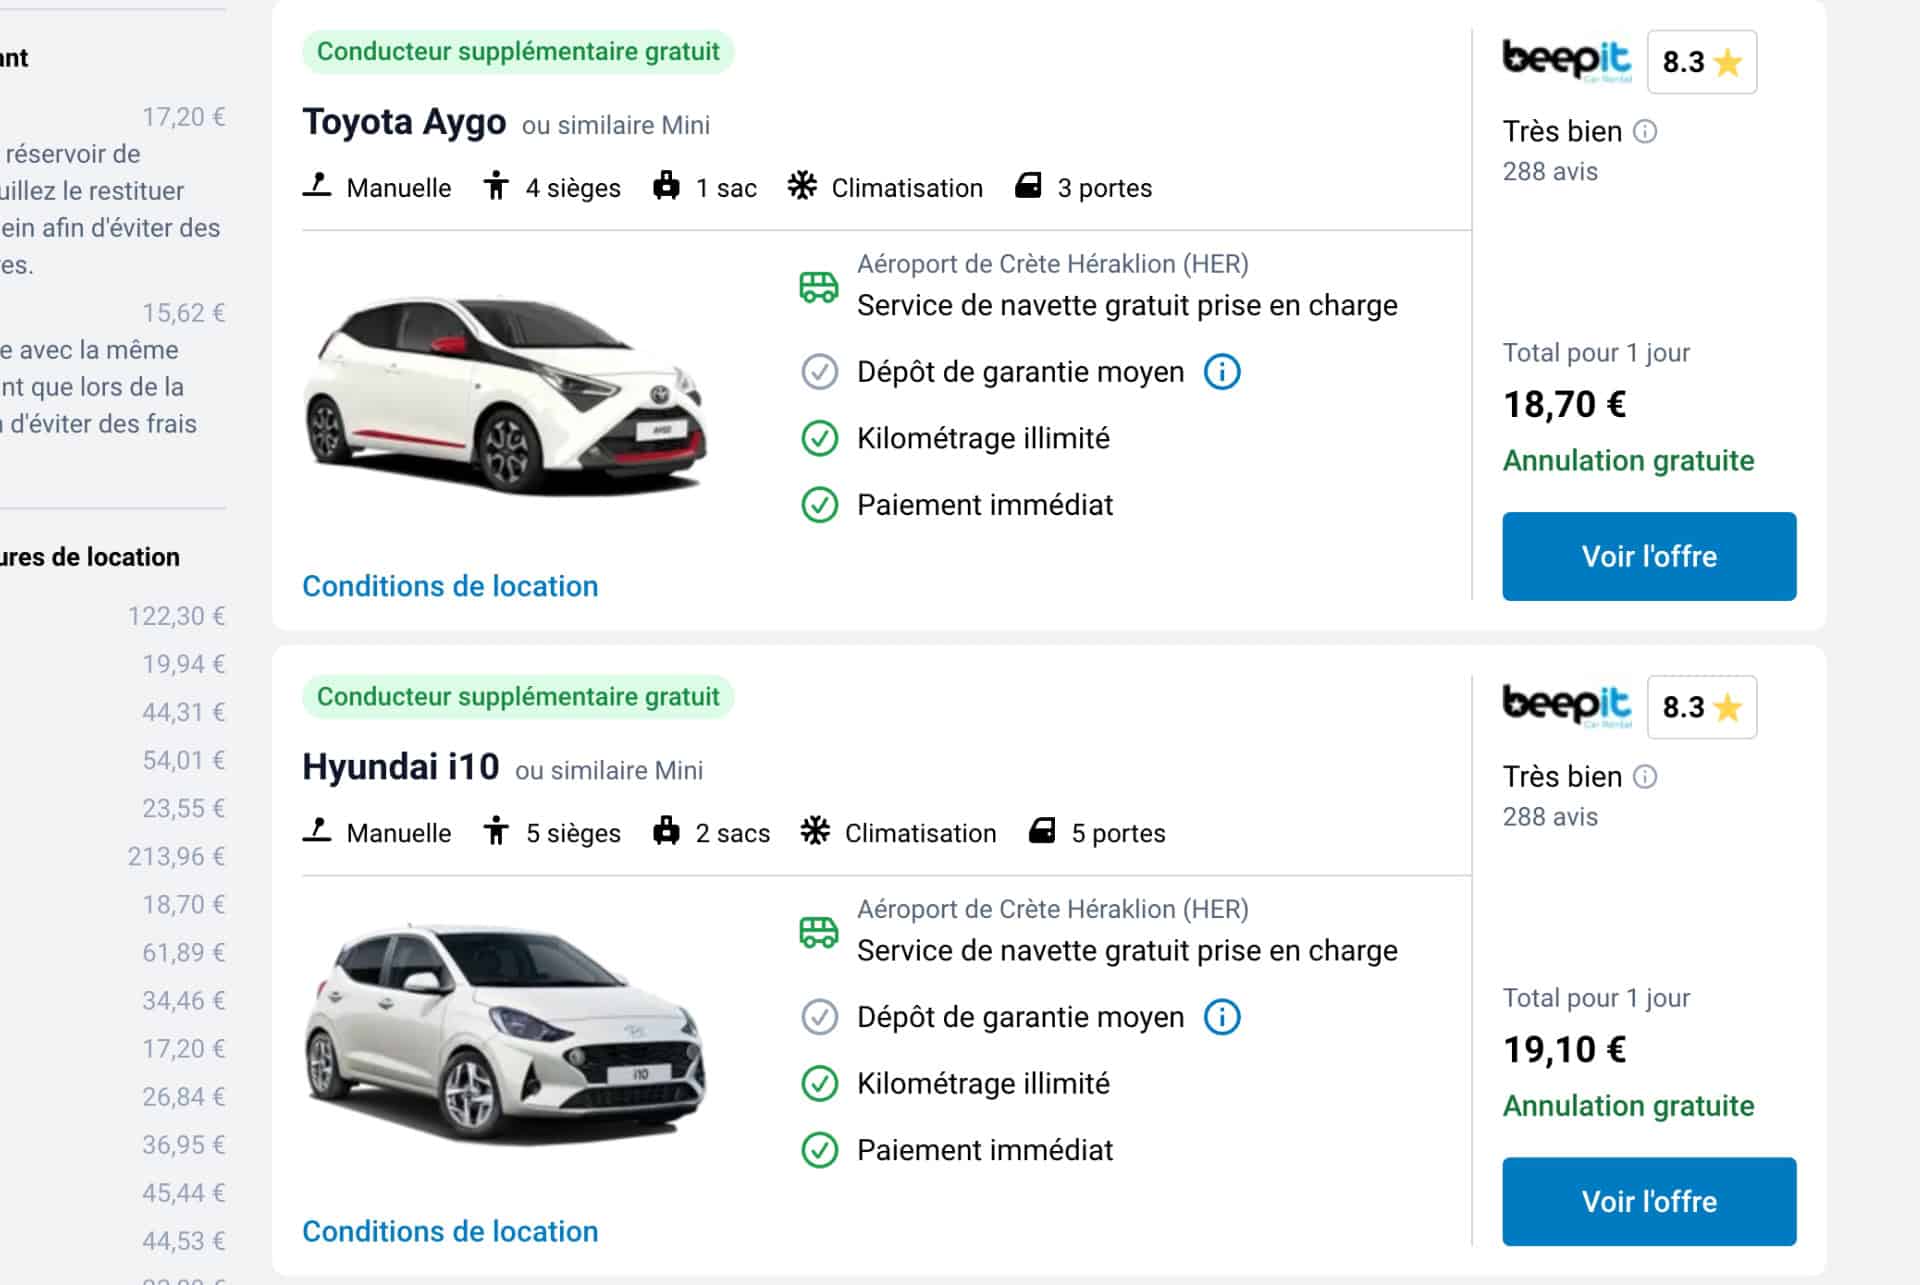
Task: Click the green Kilométrage illimité checkmark on Hyundai i10
Action: point(819,1082)
